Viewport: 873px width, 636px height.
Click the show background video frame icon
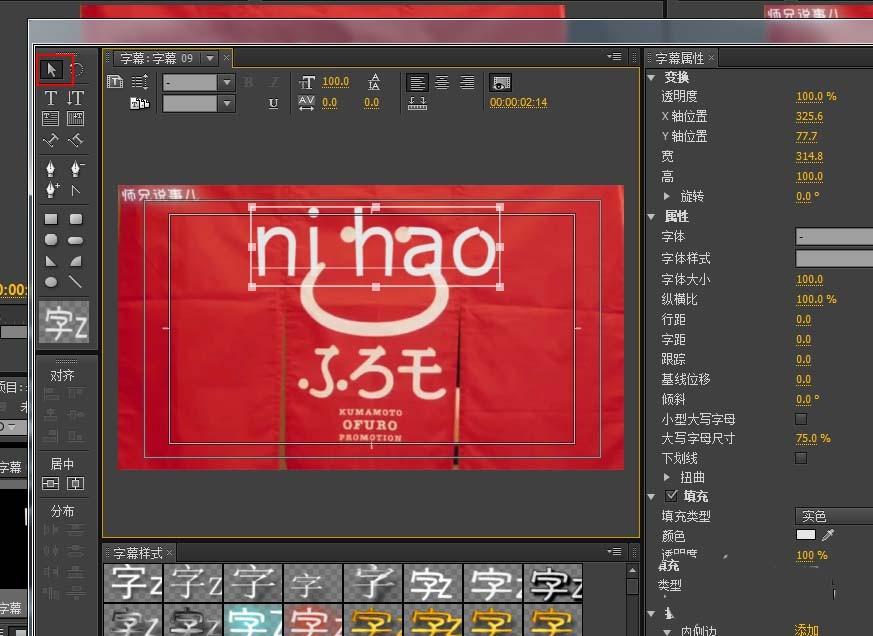[500, 84]
